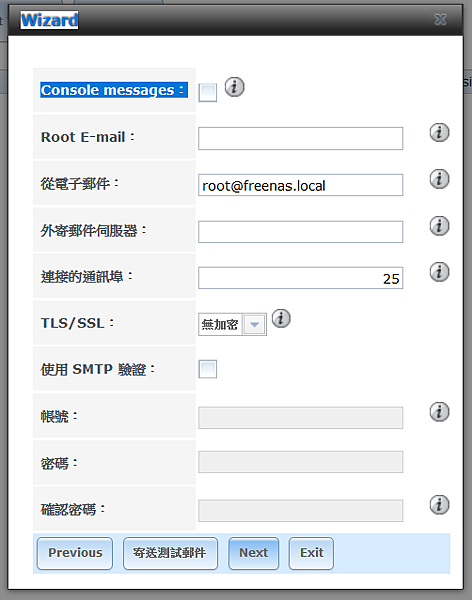Open info icon for Console messages
This screenshot has height=600, width=472.
234,87
